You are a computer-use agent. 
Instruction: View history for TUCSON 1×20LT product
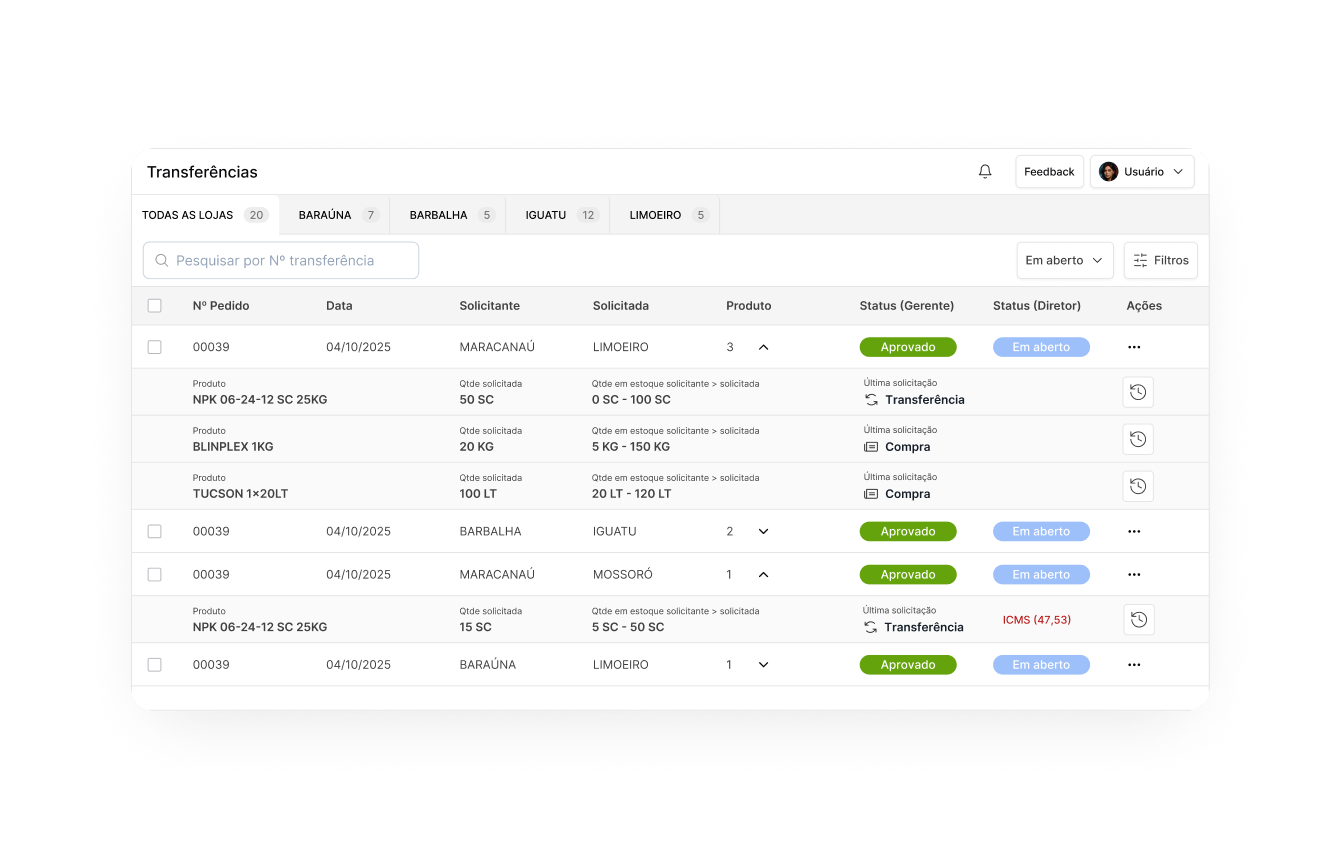1138,486
